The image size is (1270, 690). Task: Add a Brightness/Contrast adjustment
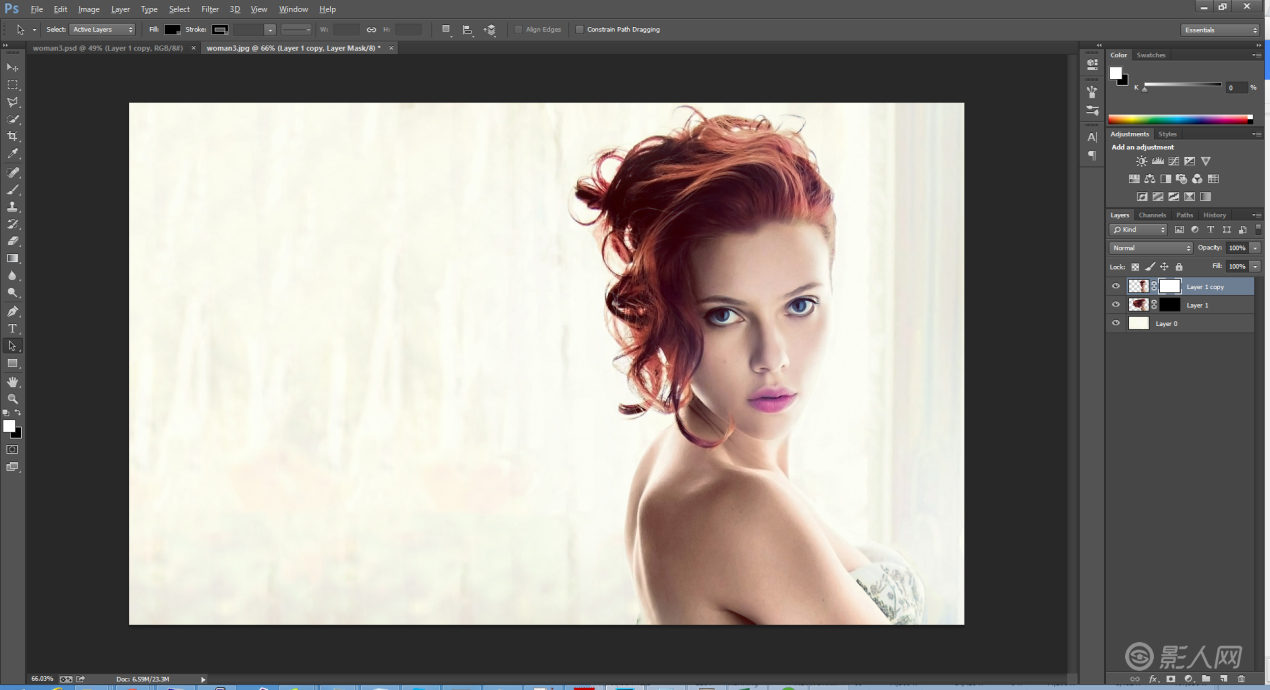pyautogui.click(x=1141, y=161)
